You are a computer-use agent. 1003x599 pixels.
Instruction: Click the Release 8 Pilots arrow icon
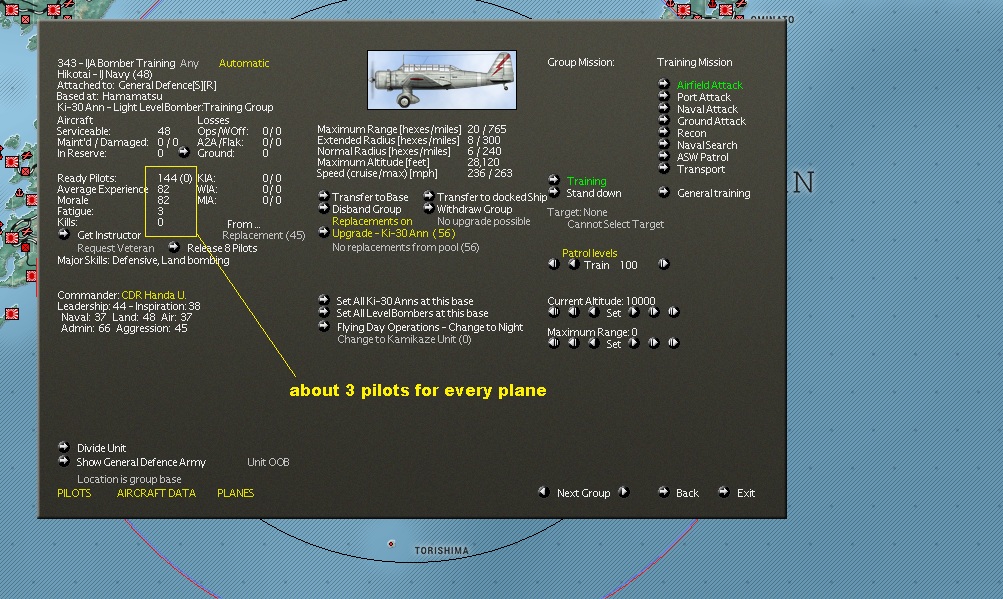(x=173, y=247)
